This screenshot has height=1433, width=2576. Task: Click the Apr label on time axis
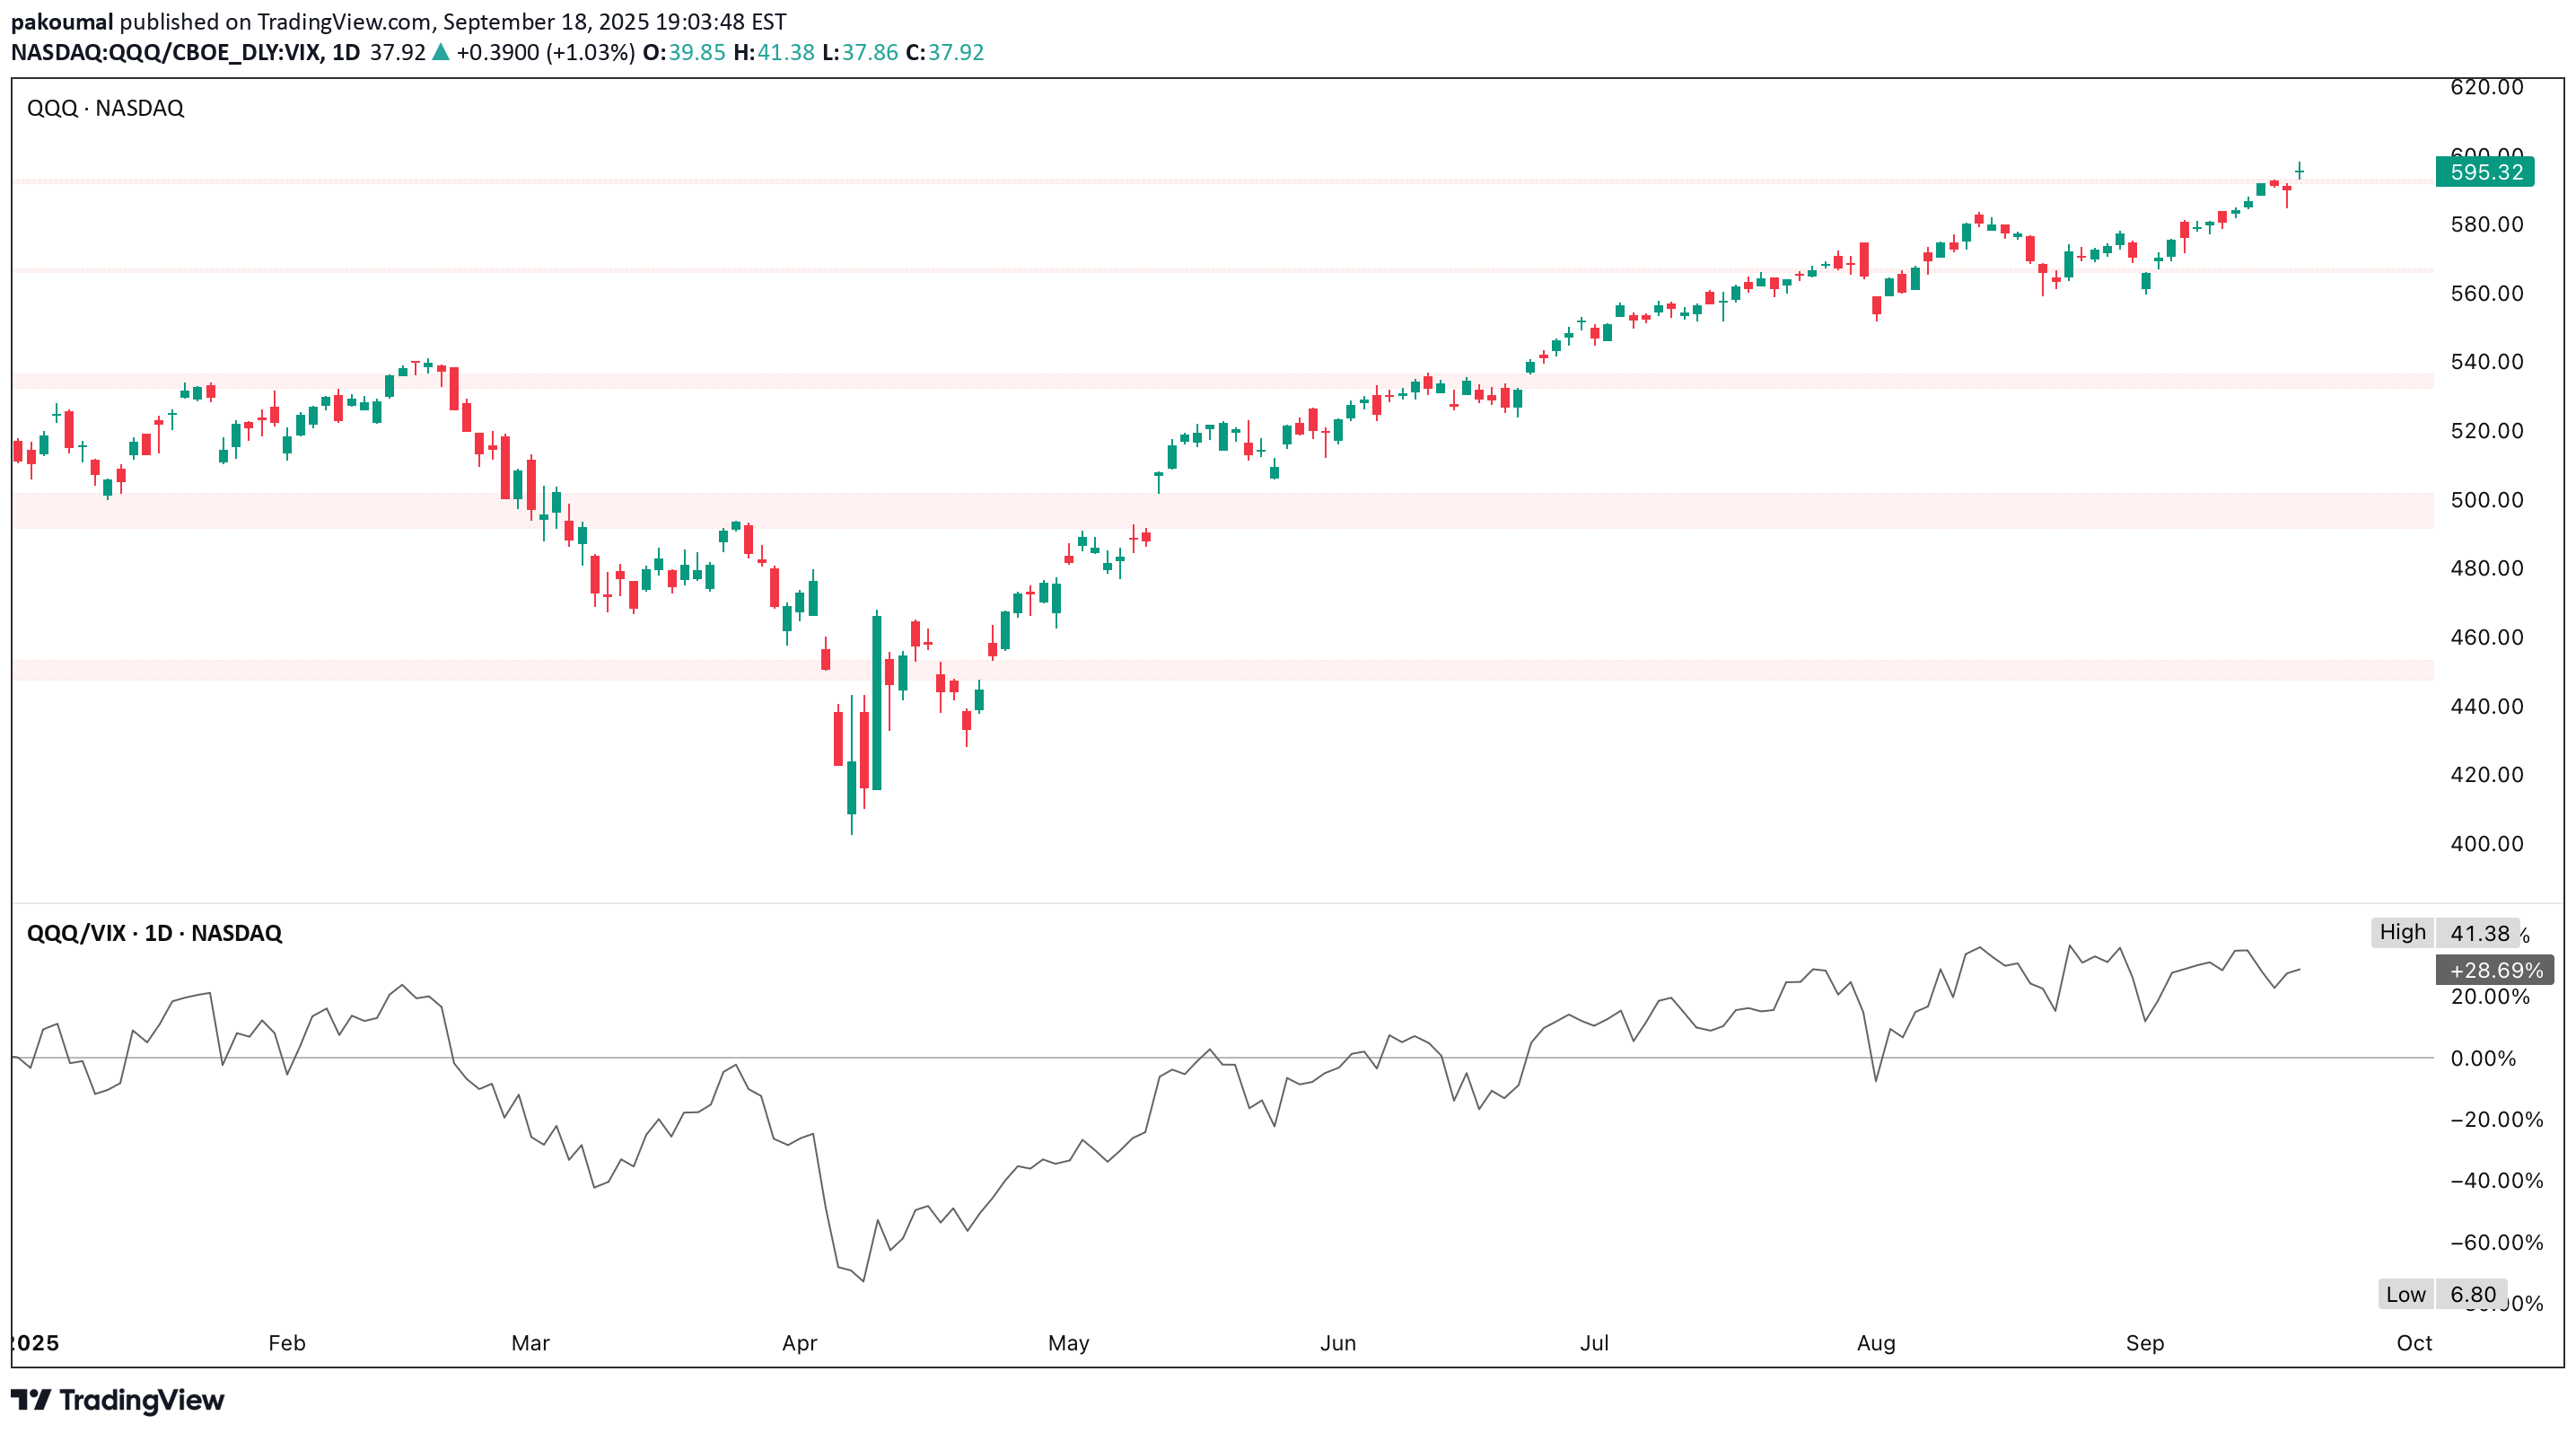[799, 1342]
